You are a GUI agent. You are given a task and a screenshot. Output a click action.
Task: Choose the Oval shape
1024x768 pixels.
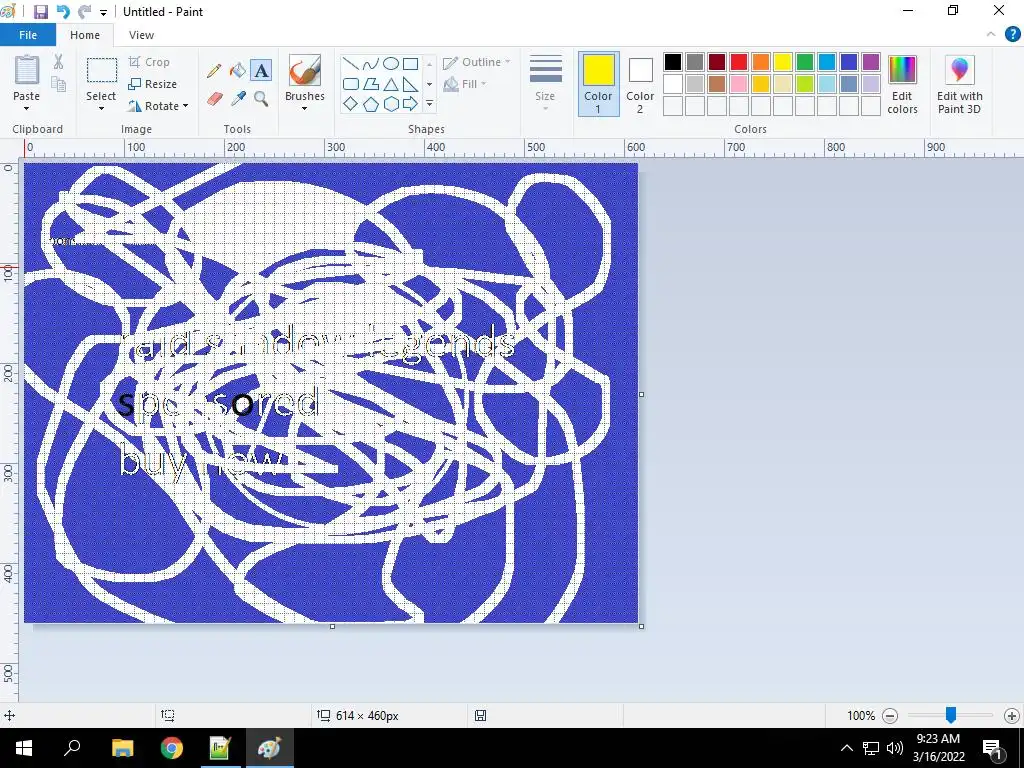(x=391, y=64)
